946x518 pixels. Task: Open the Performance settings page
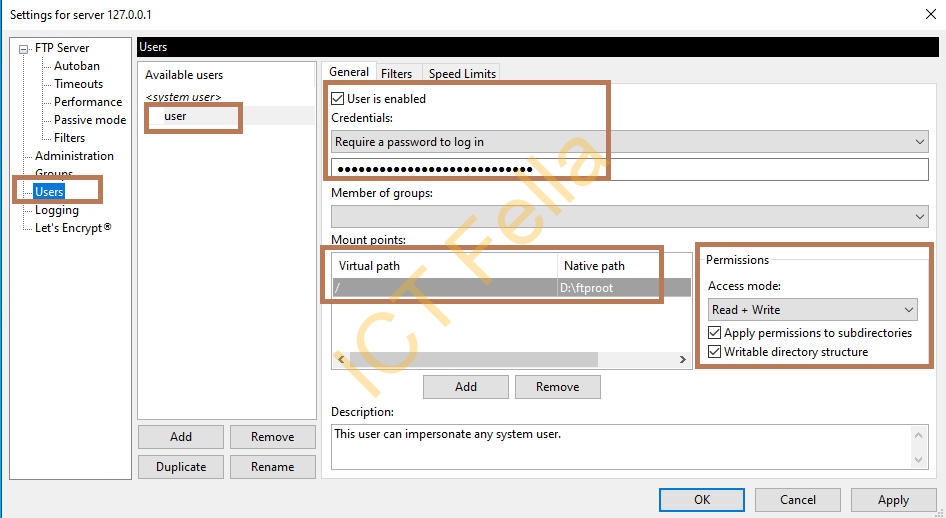pos(88,102)
